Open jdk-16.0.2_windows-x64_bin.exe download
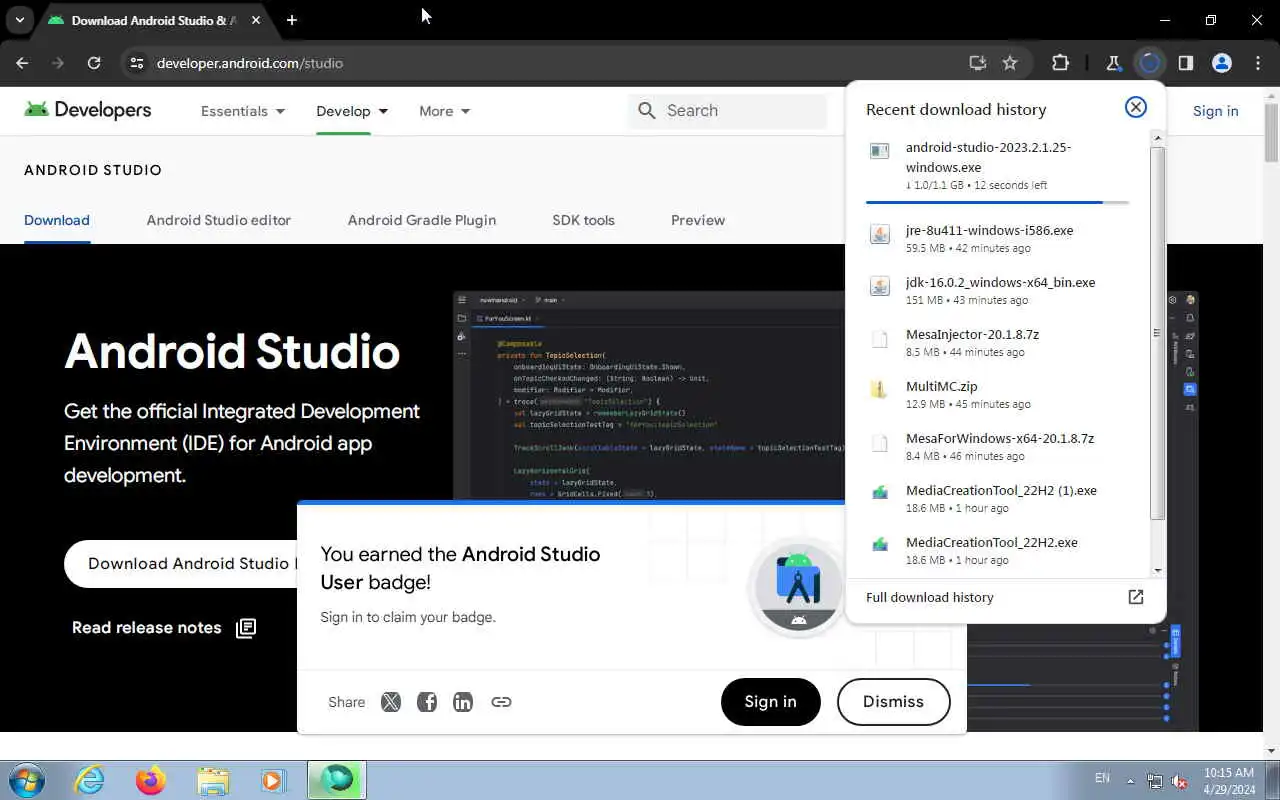 (x=998, y=290)
